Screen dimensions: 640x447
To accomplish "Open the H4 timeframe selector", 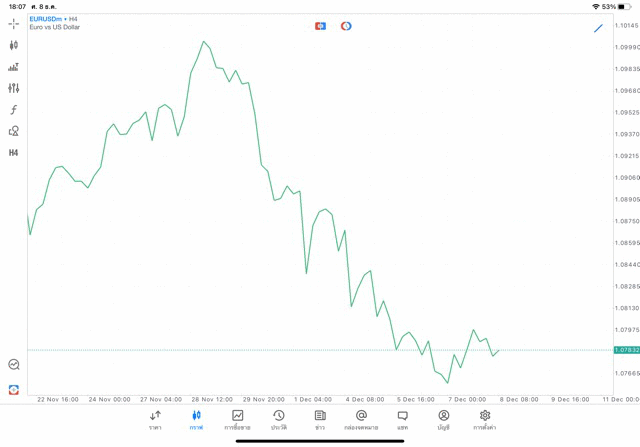I will [x=14, y=153].
